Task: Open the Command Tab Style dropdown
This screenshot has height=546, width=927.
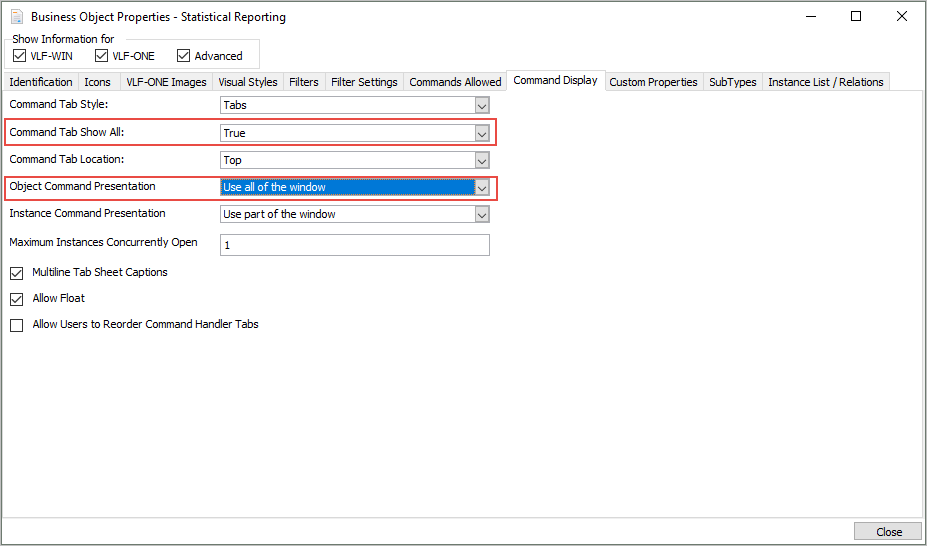Action: tap(482, 106)
